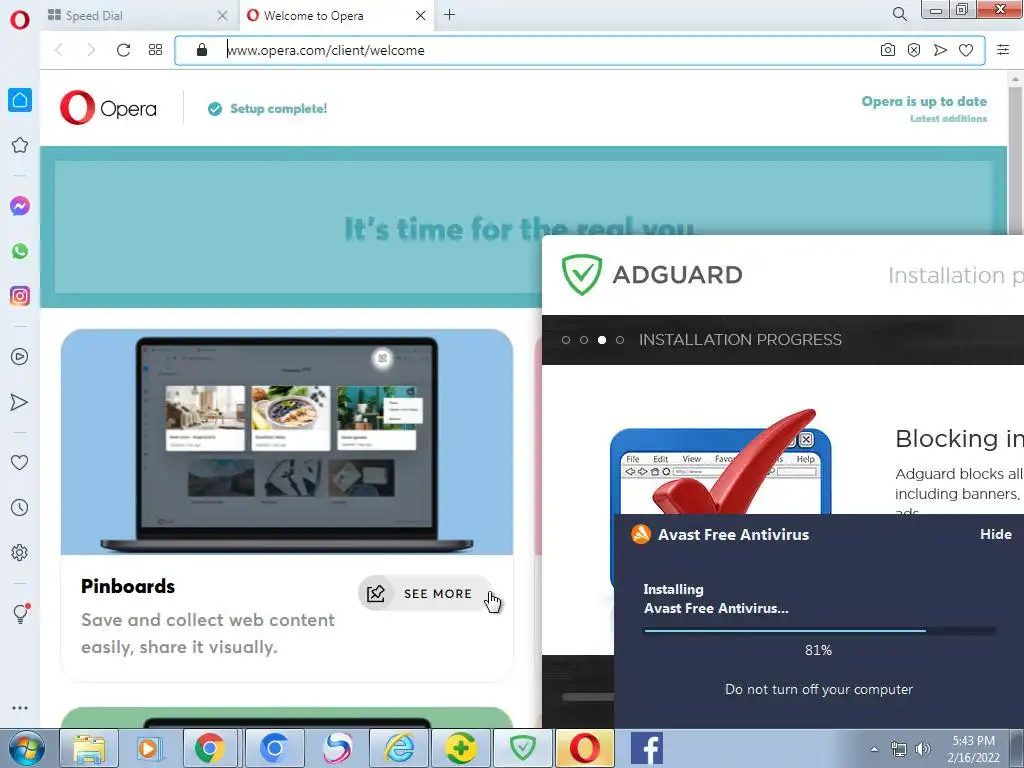Select the fourth Adguard step dot

(x=620, y=340)
